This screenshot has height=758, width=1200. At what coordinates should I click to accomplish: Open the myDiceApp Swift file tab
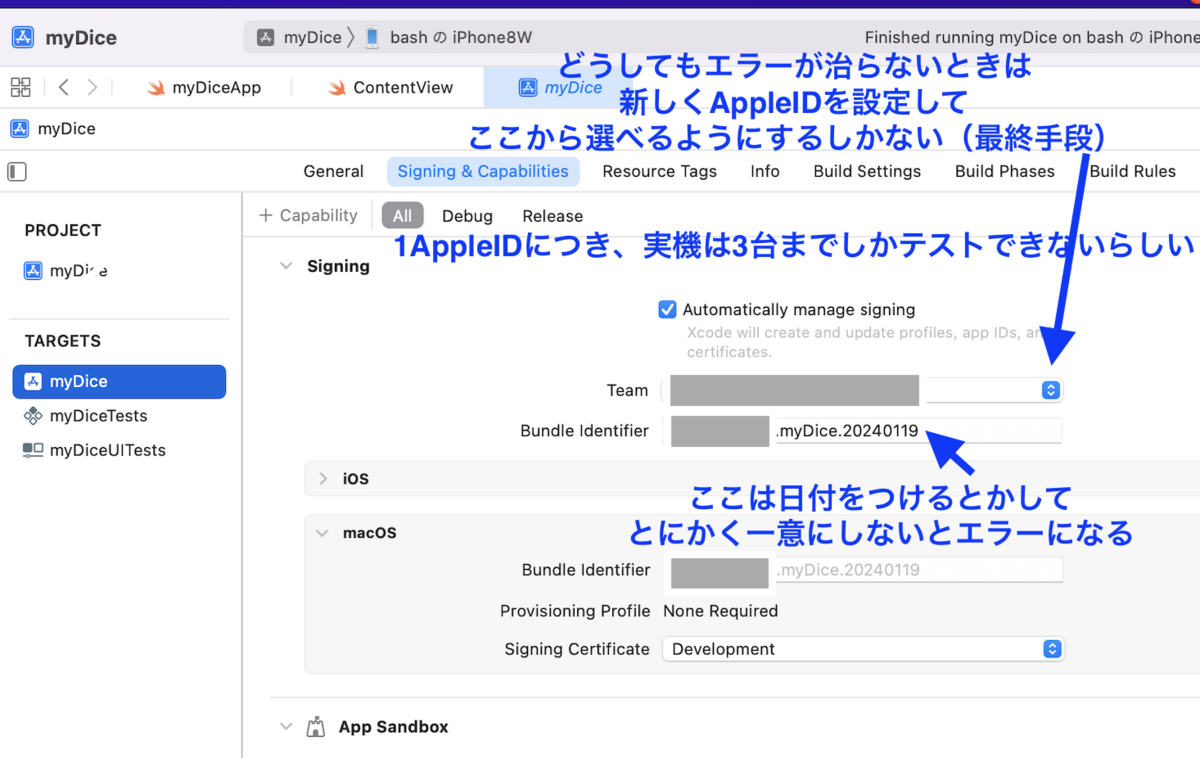pos(204,88)
